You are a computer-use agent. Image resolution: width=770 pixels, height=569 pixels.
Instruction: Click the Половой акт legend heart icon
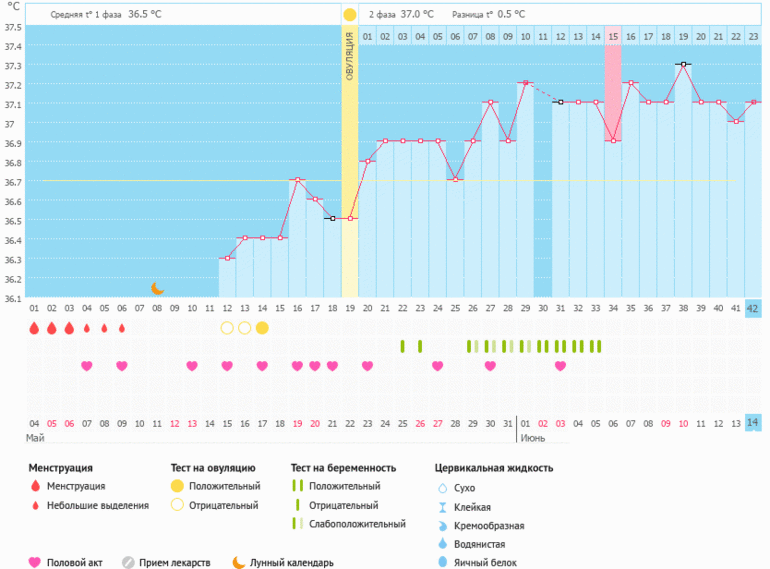pos(34,562)
